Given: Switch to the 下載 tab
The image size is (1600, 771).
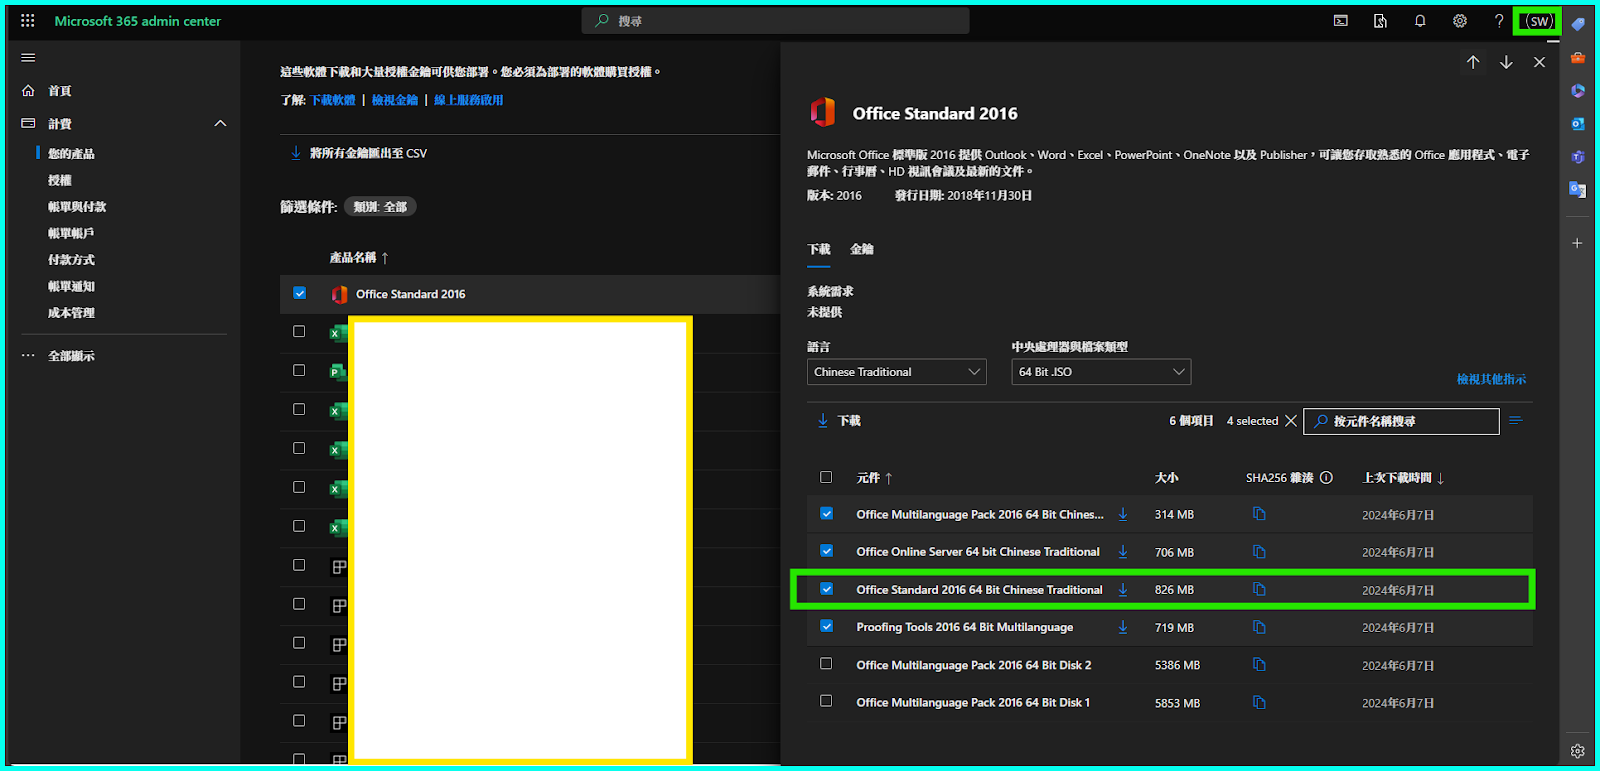Looking at the screenshot, I should click(x=819, y=249).
